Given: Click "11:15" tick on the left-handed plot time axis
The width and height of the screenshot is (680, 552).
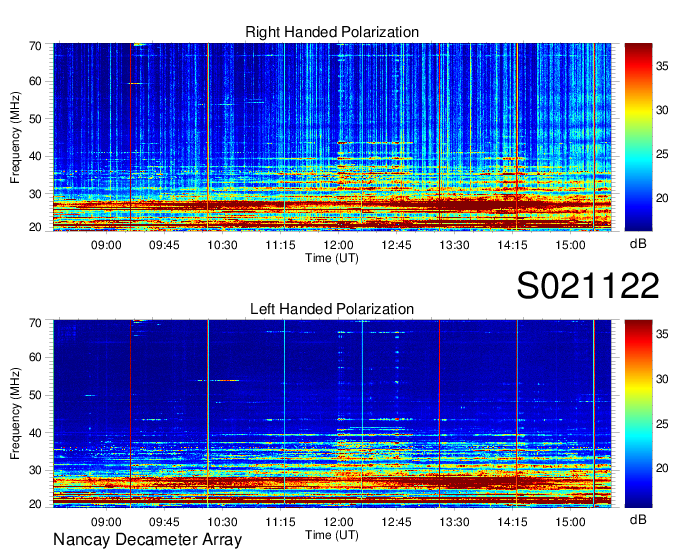Looking at the screenshot, I should tap(280, 522).
